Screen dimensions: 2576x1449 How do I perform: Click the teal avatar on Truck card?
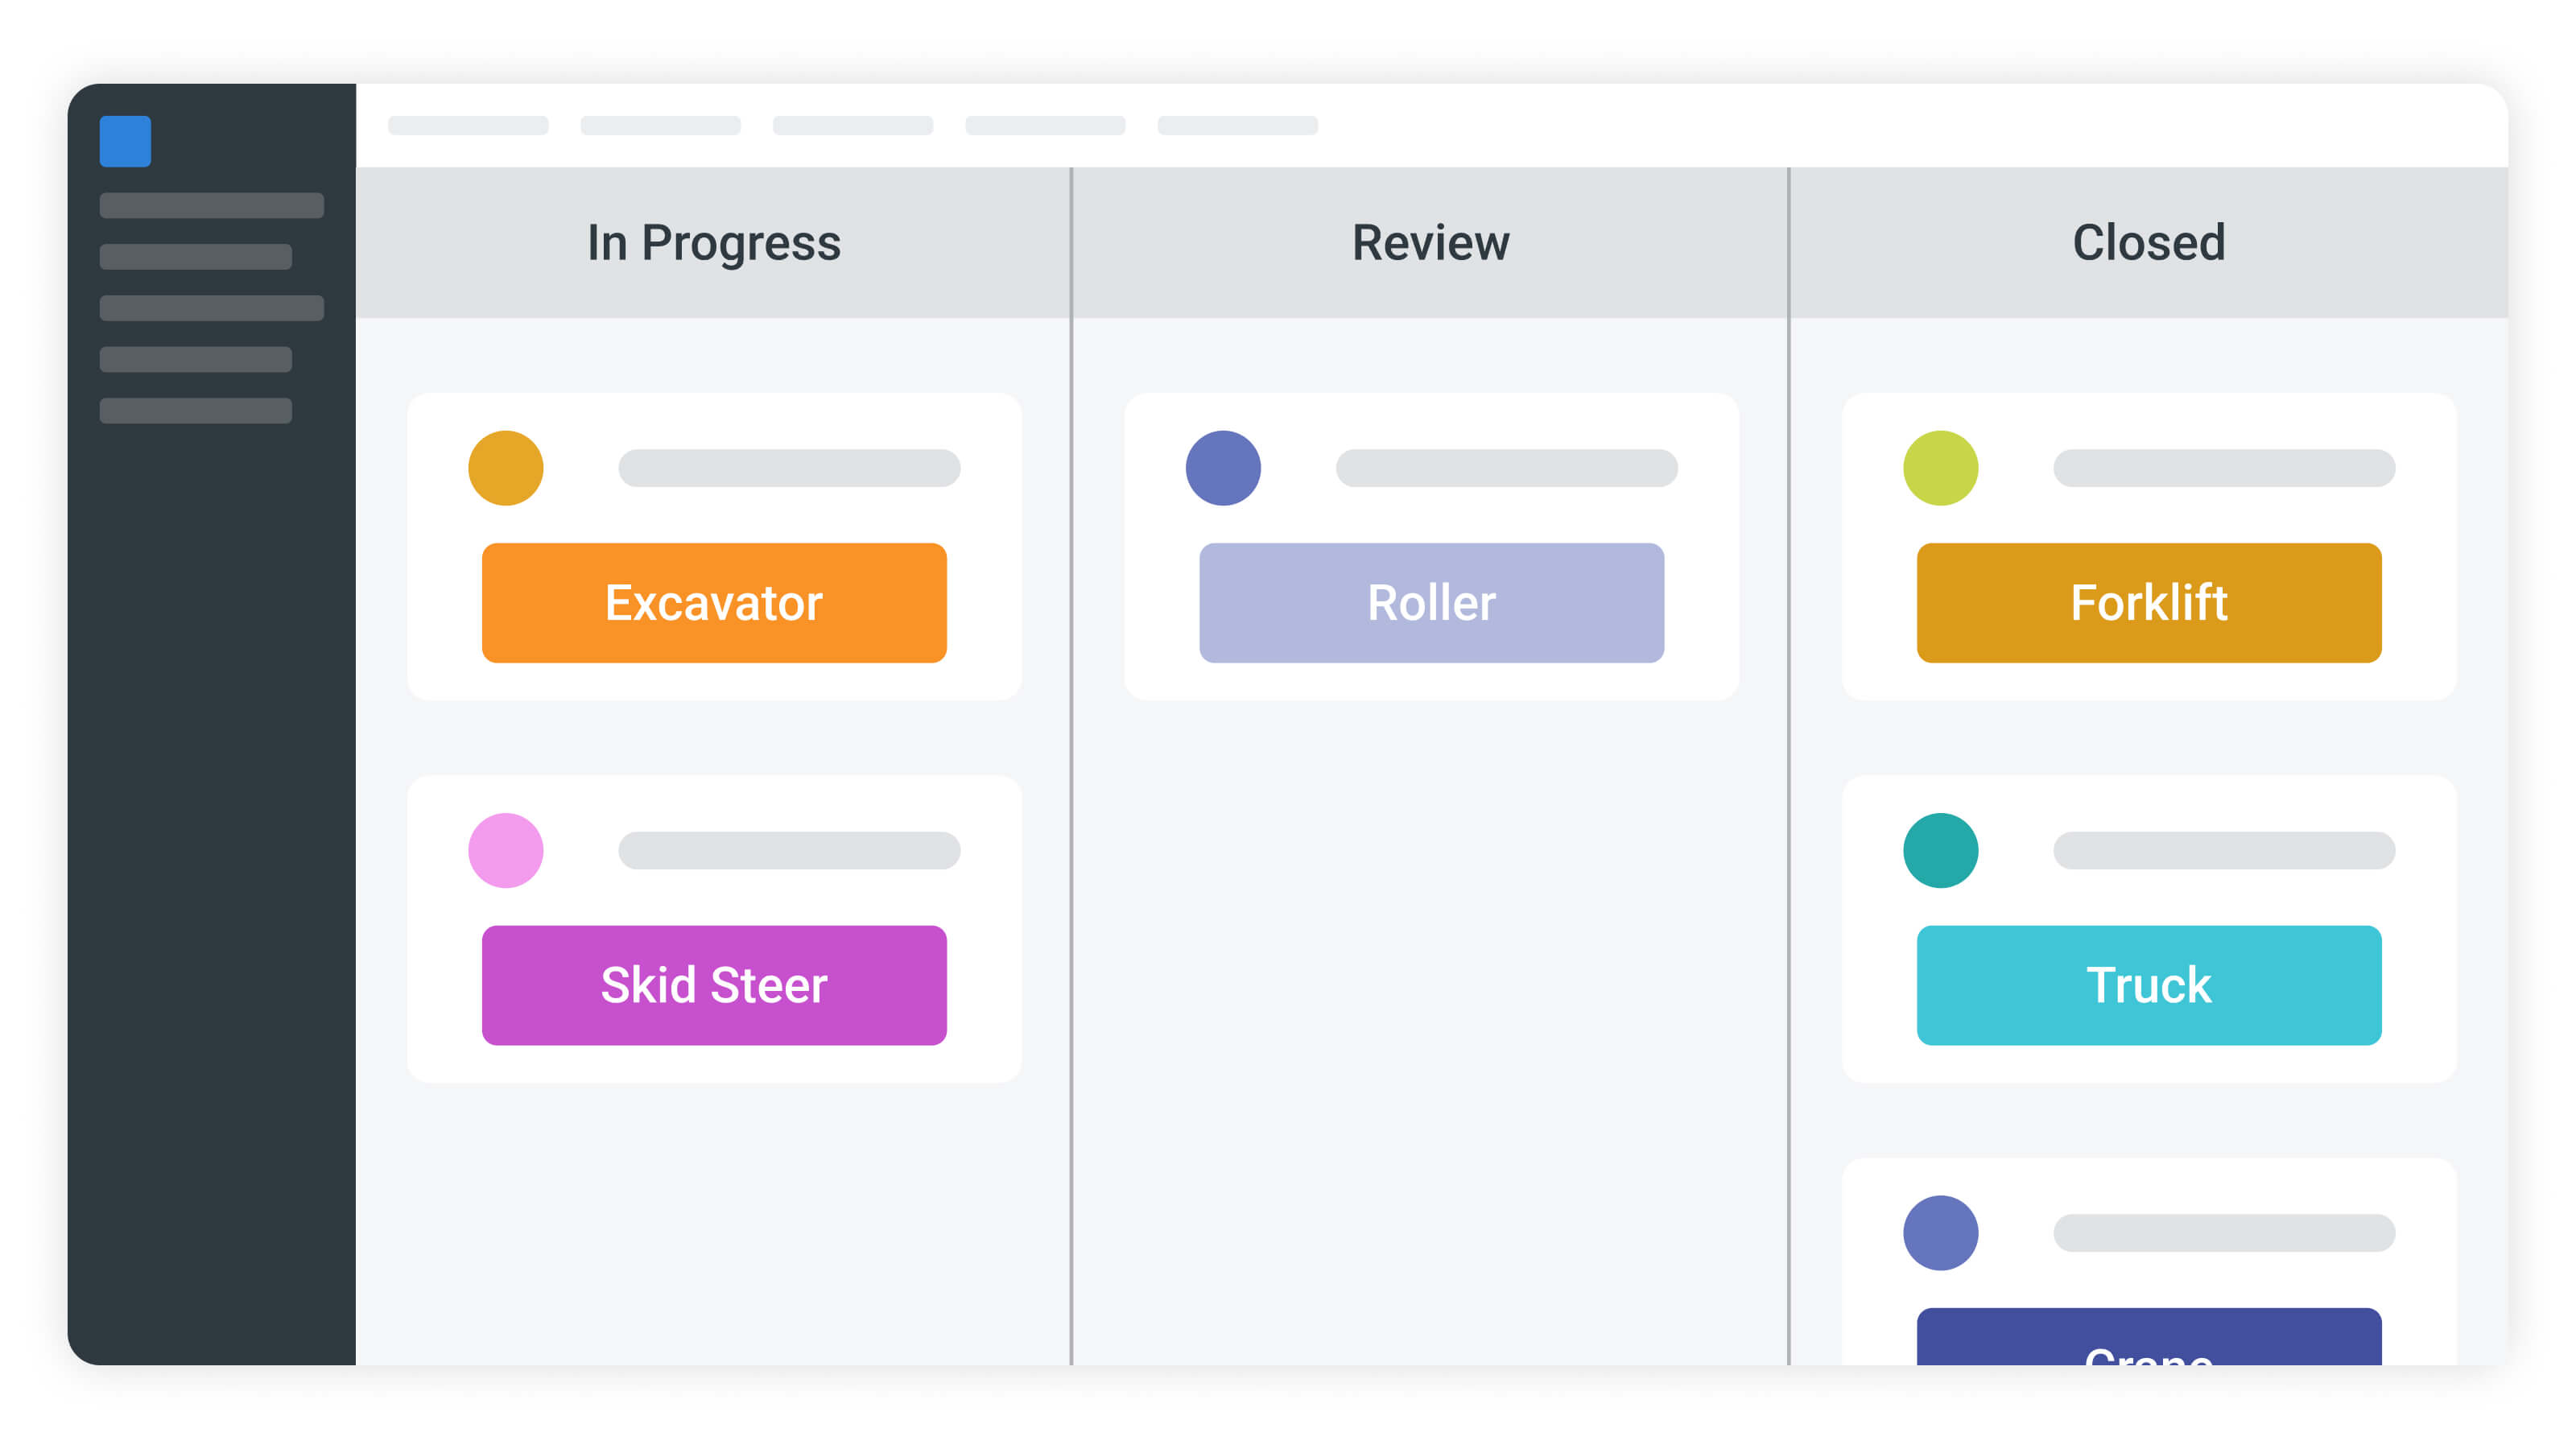(x=1940, y=851)
